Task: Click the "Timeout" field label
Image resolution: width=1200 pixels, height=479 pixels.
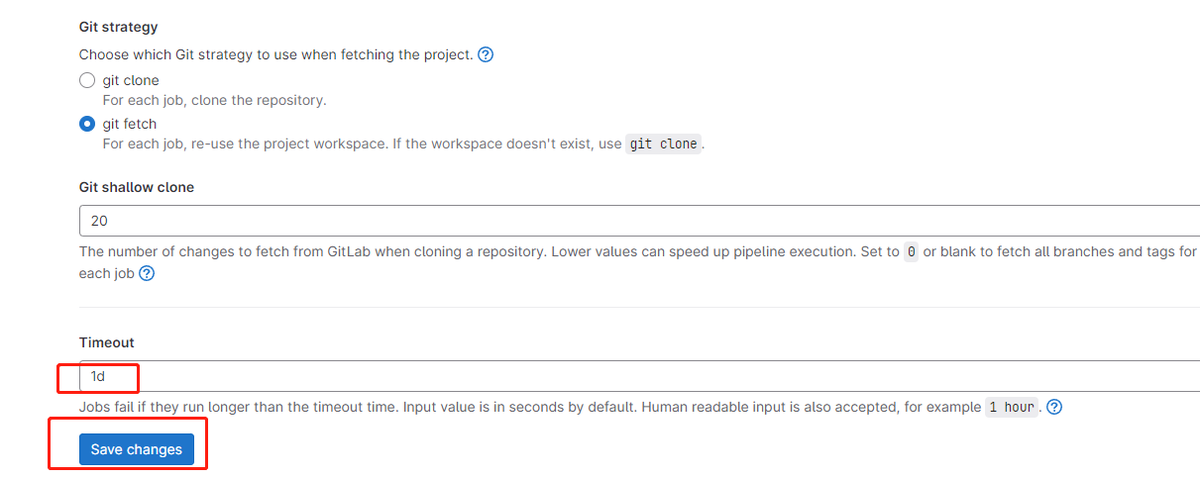Action: (x=106, y=342)
